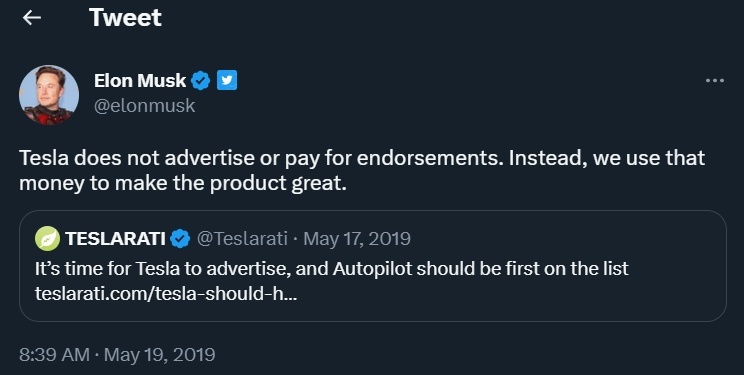Click the green Teslarati logo avatar
Screen dimensions: 744x375
click(x=47, y=238)
